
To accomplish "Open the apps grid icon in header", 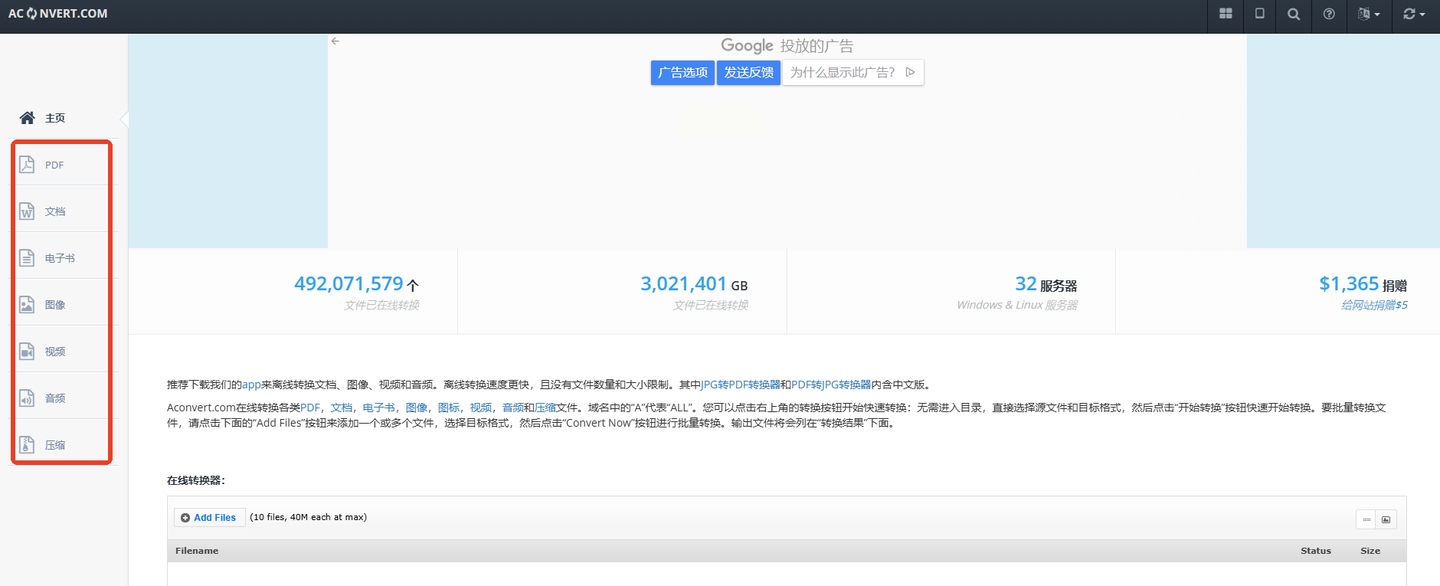I will pos(1226,14).
